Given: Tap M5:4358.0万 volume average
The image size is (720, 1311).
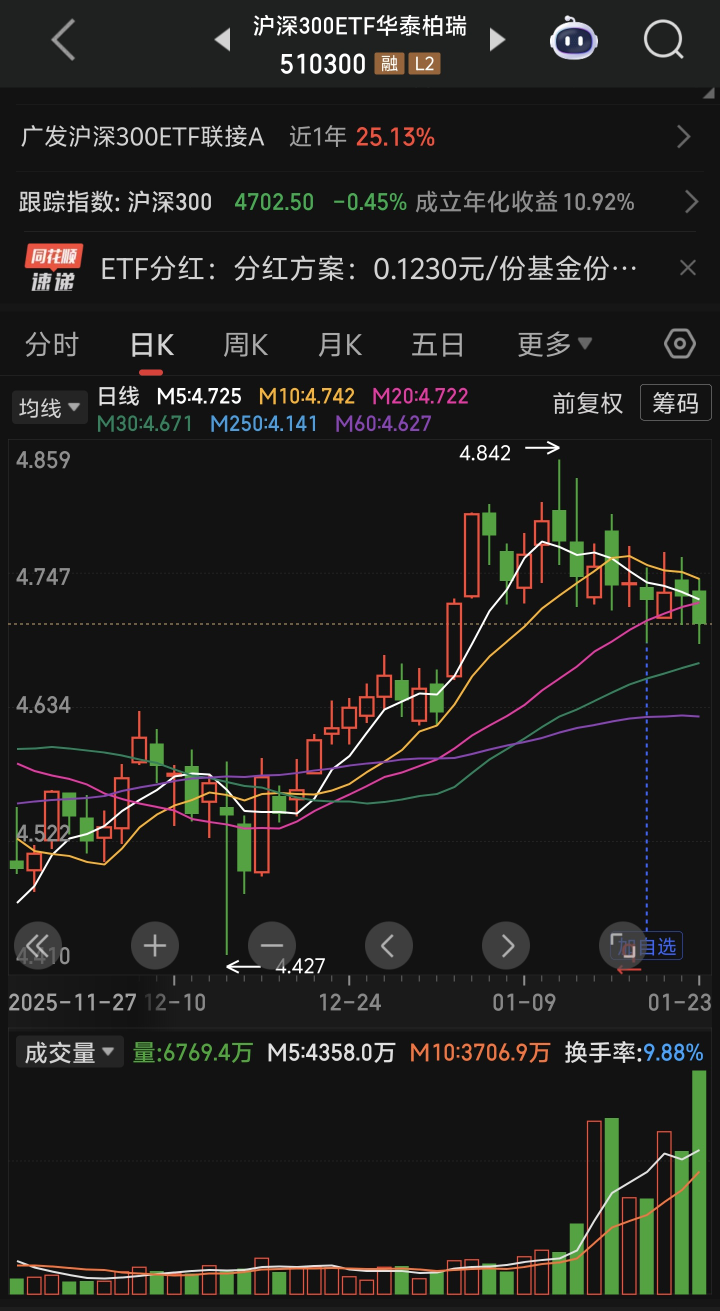Looking at the screenshot, I should [331, 1052].
